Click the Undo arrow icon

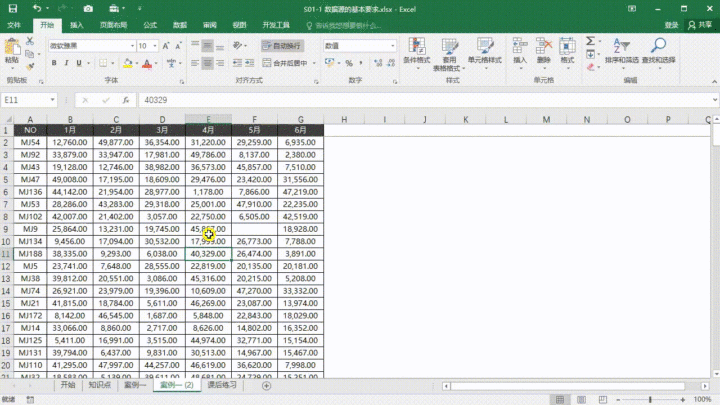[37, 8]
